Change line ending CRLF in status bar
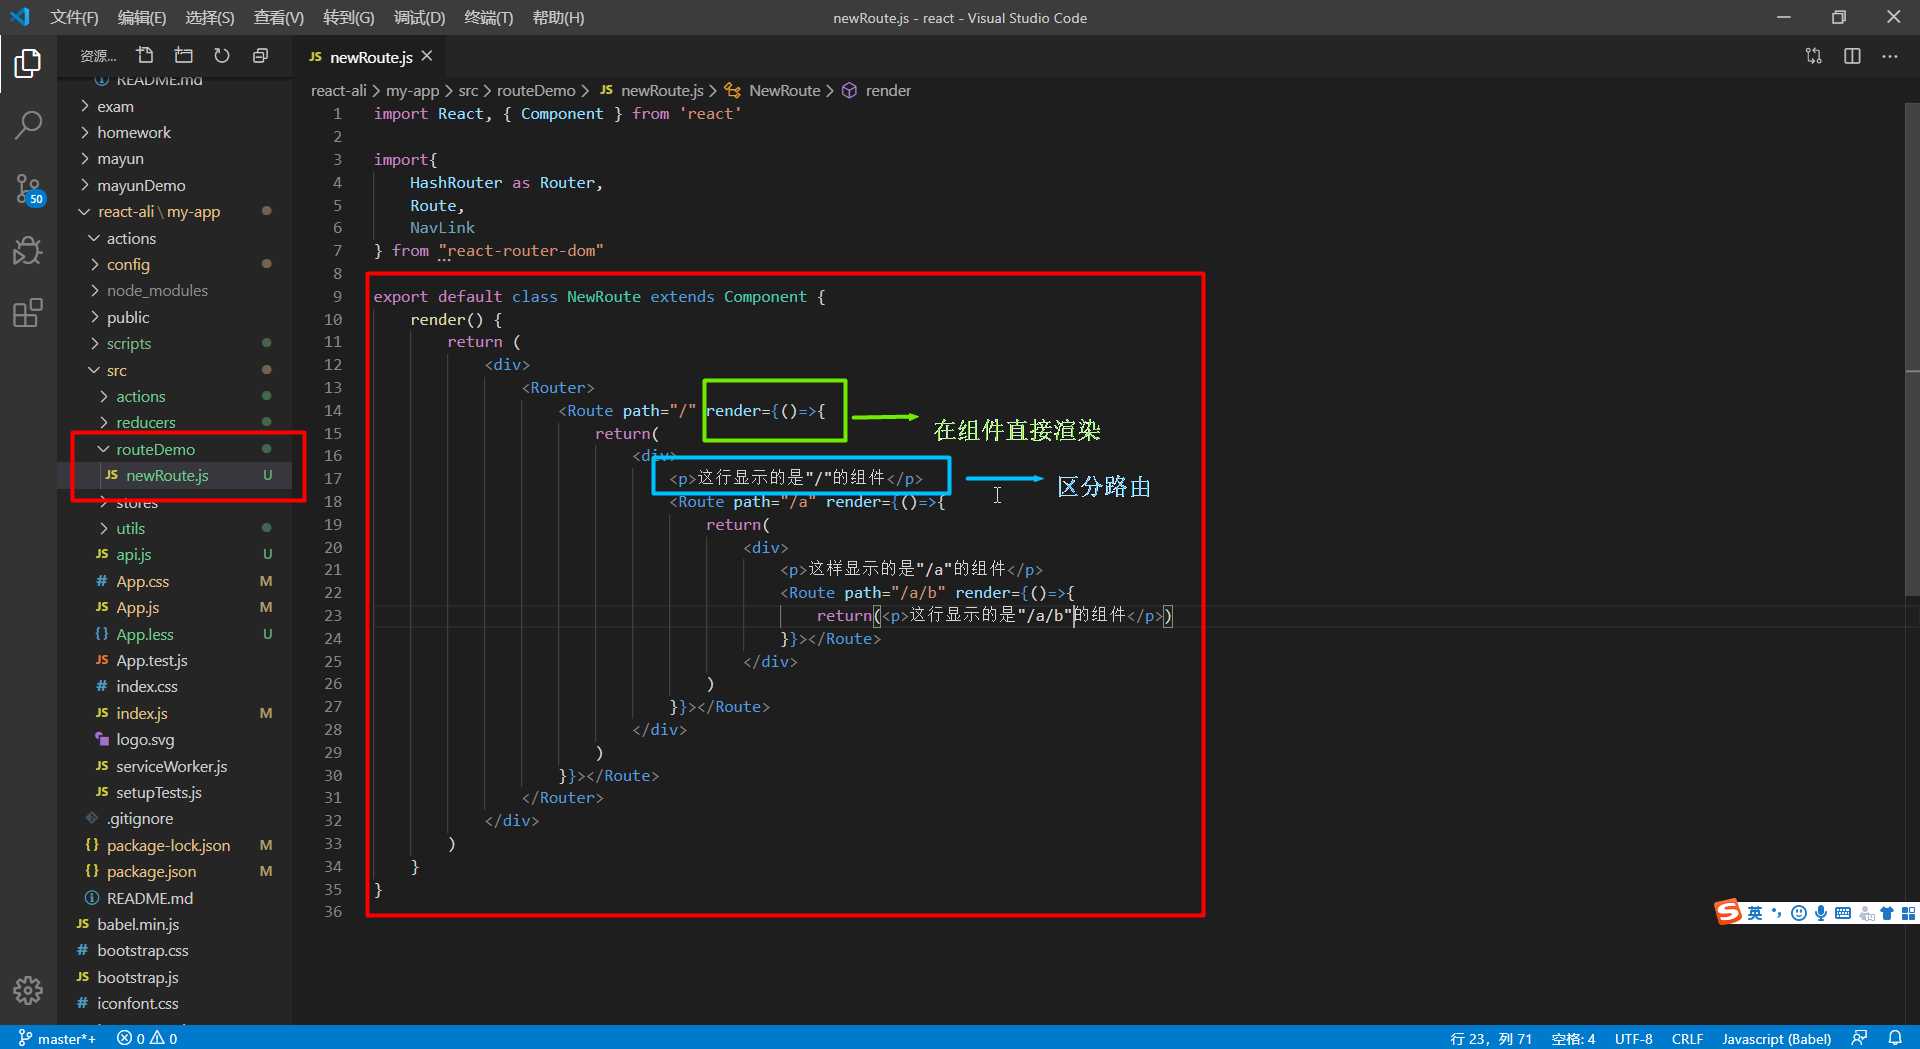This screenshot has height=1049, width=1920. (x=1687, y=1038)
